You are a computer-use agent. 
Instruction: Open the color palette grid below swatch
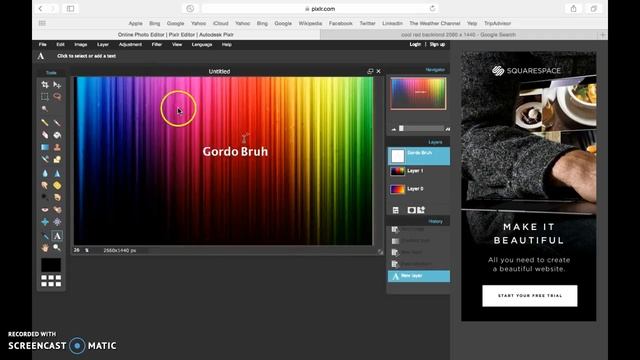point(51,280)
